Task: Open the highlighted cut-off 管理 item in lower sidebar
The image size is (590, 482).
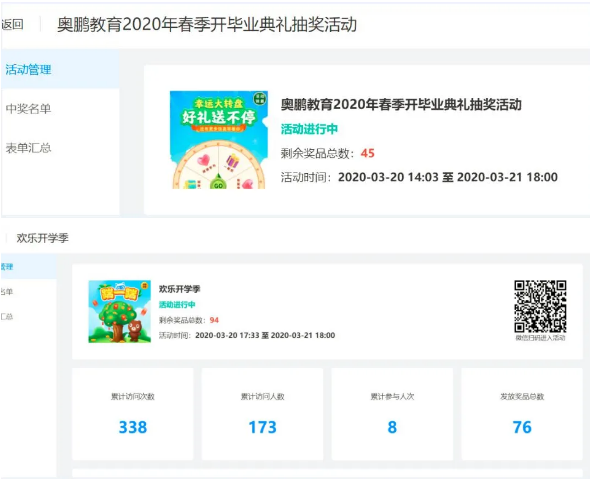Action: tap(29, 267)
